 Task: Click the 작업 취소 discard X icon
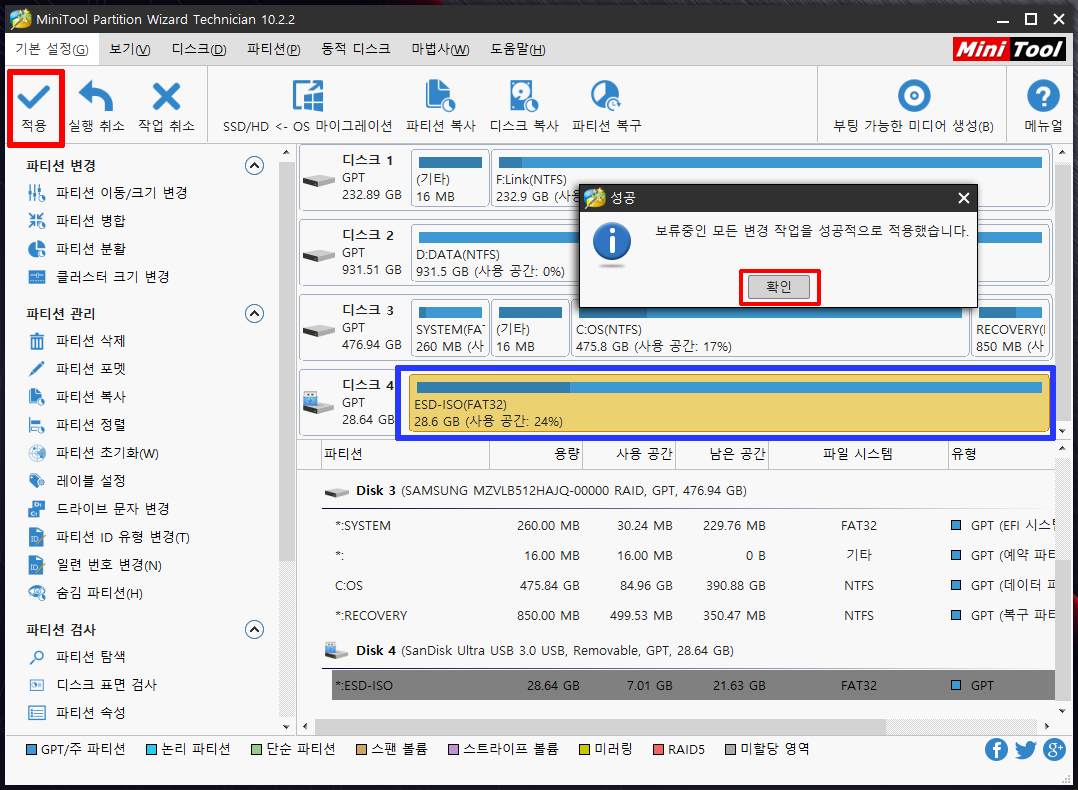pyautogui.click(x=166, y=96)
